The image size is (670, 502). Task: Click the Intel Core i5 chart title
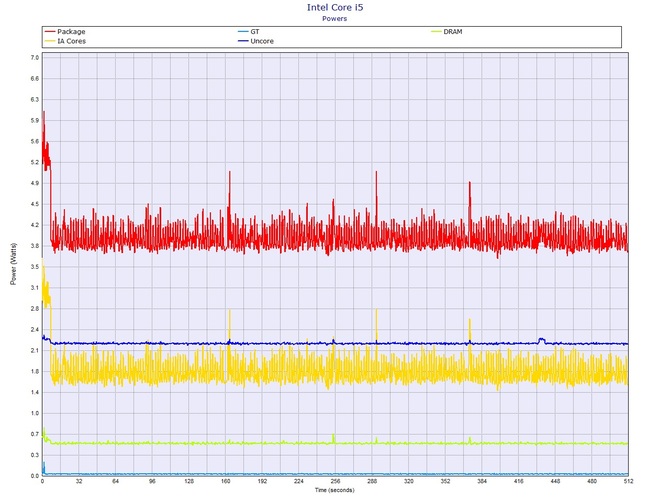pos(335,7)
